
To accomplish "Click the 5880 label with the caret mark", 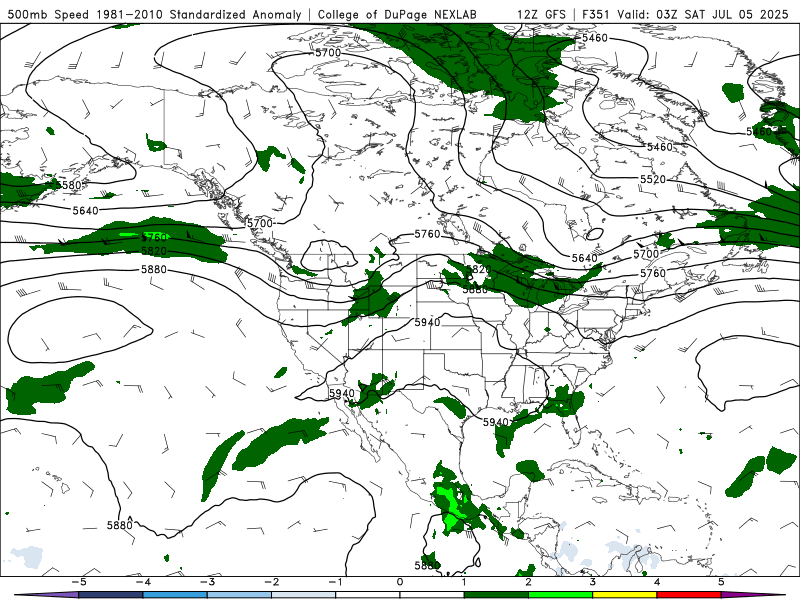I will (x=120, y=524).
